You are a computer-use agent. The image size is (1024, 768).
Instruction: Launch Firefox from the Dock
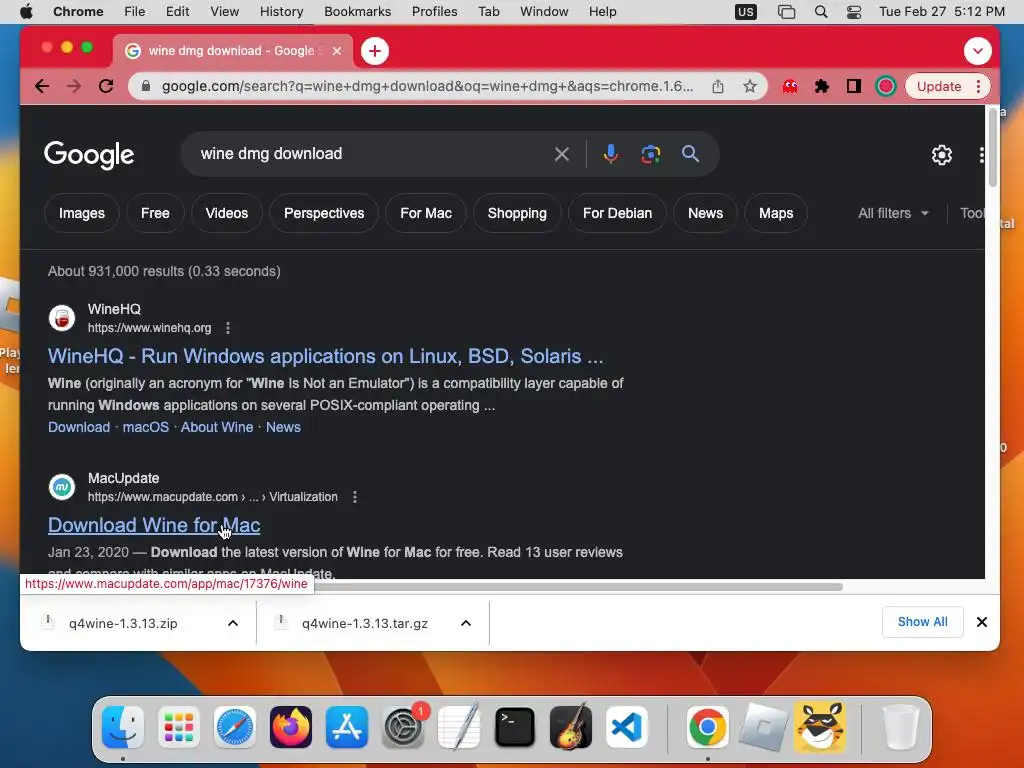(291, 727)
